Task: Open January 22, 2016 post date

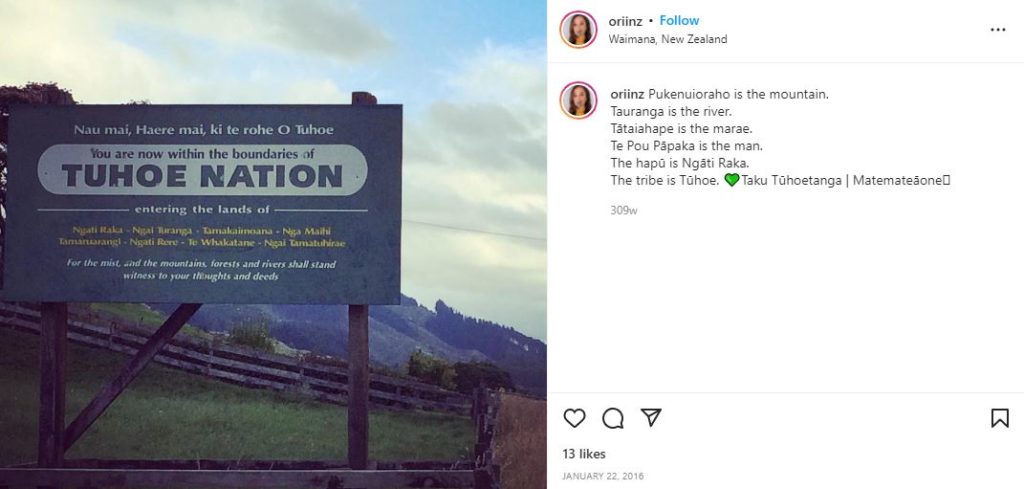Action: 602,477
